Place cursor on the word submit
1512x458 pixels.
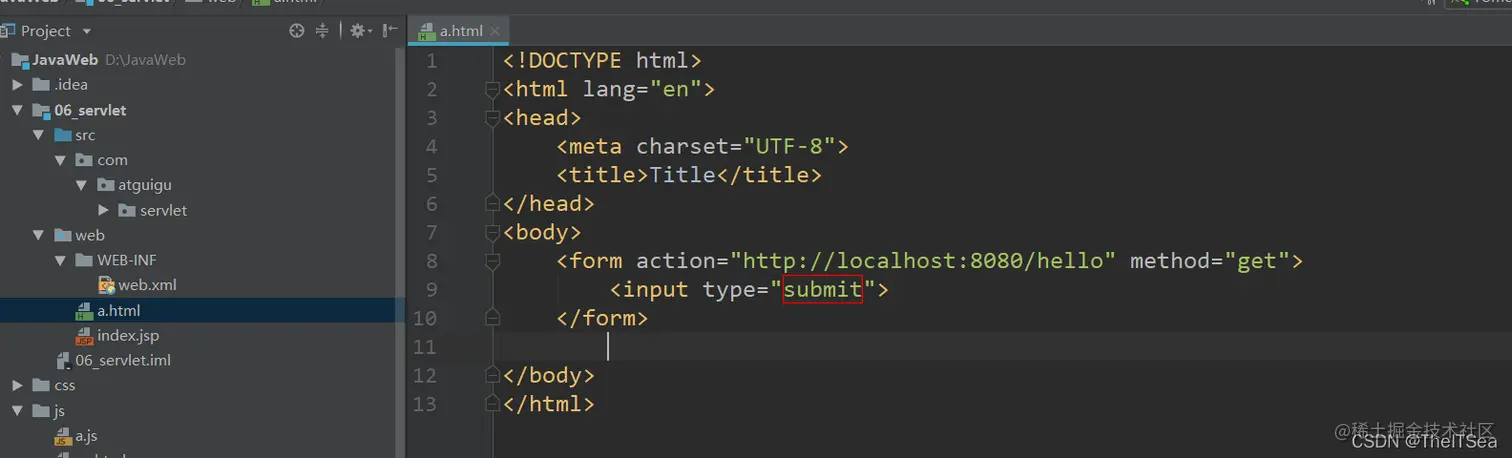(x=822, y=290)
